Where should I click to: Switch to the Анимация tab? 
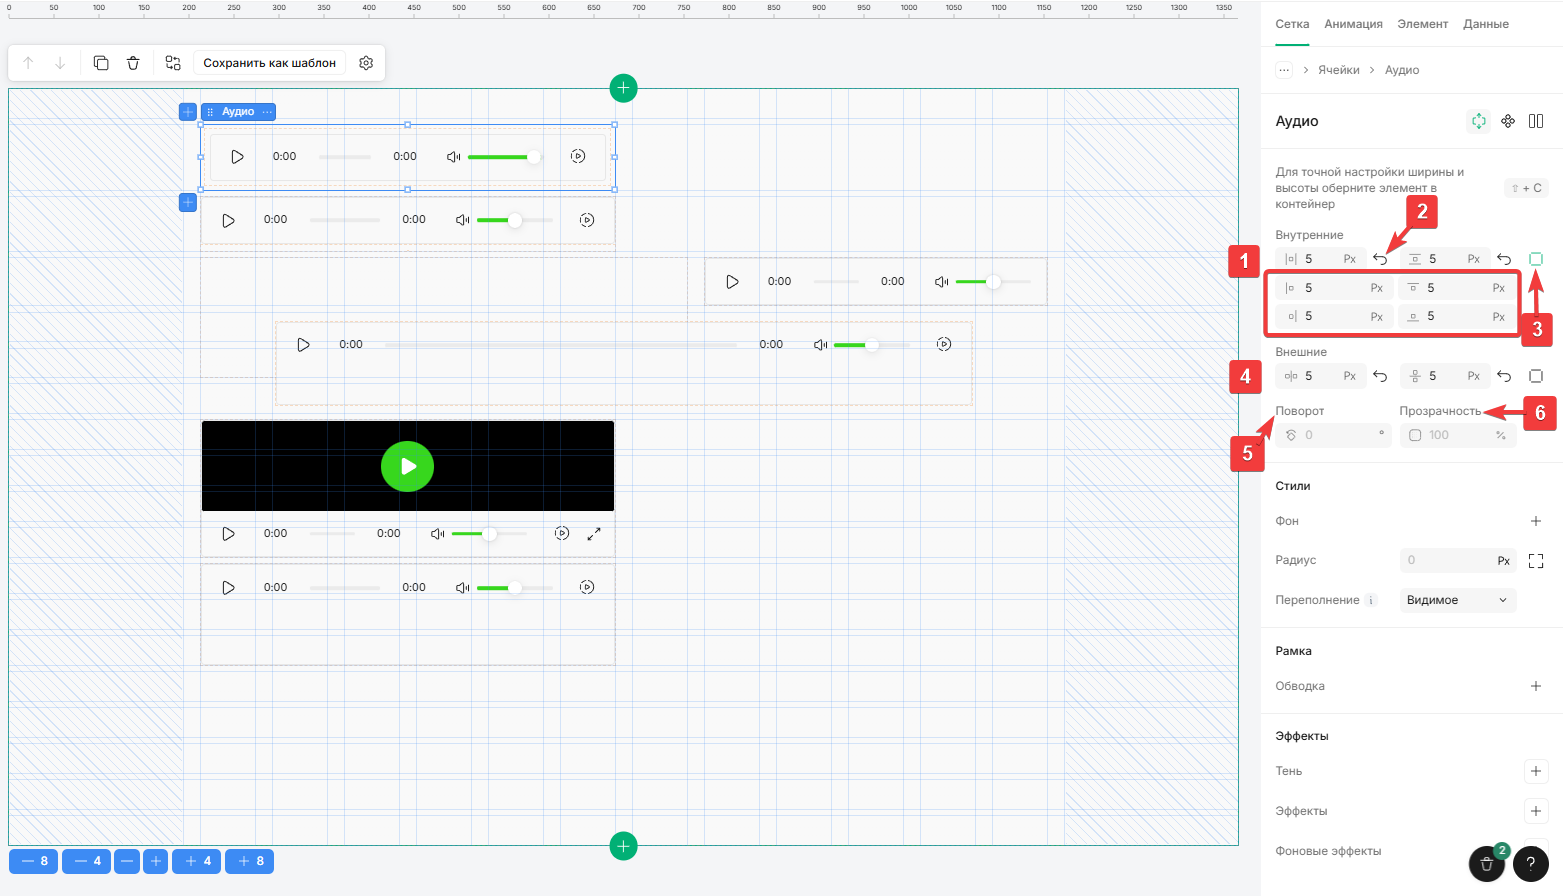pos(1353,24)
